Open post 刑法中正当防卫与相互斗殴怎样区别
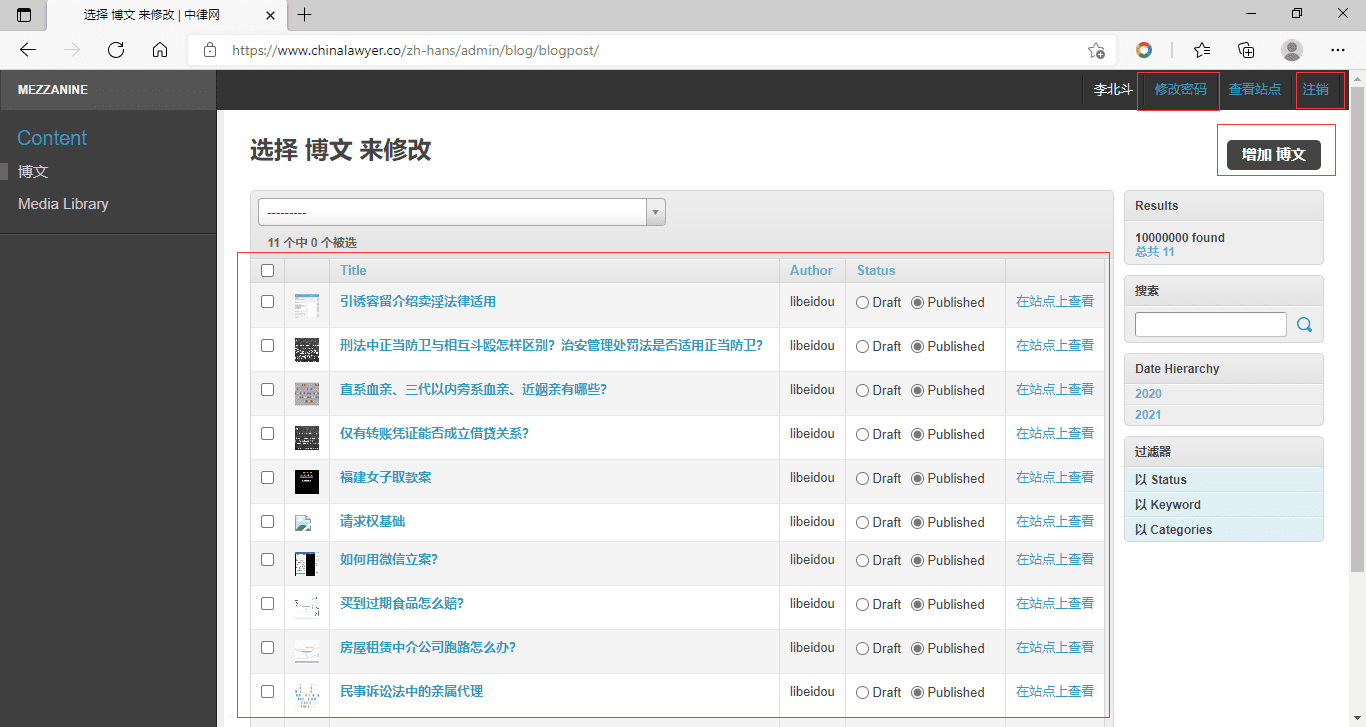This screenshot has height=727, width=1366. click(x=551, y=345)
